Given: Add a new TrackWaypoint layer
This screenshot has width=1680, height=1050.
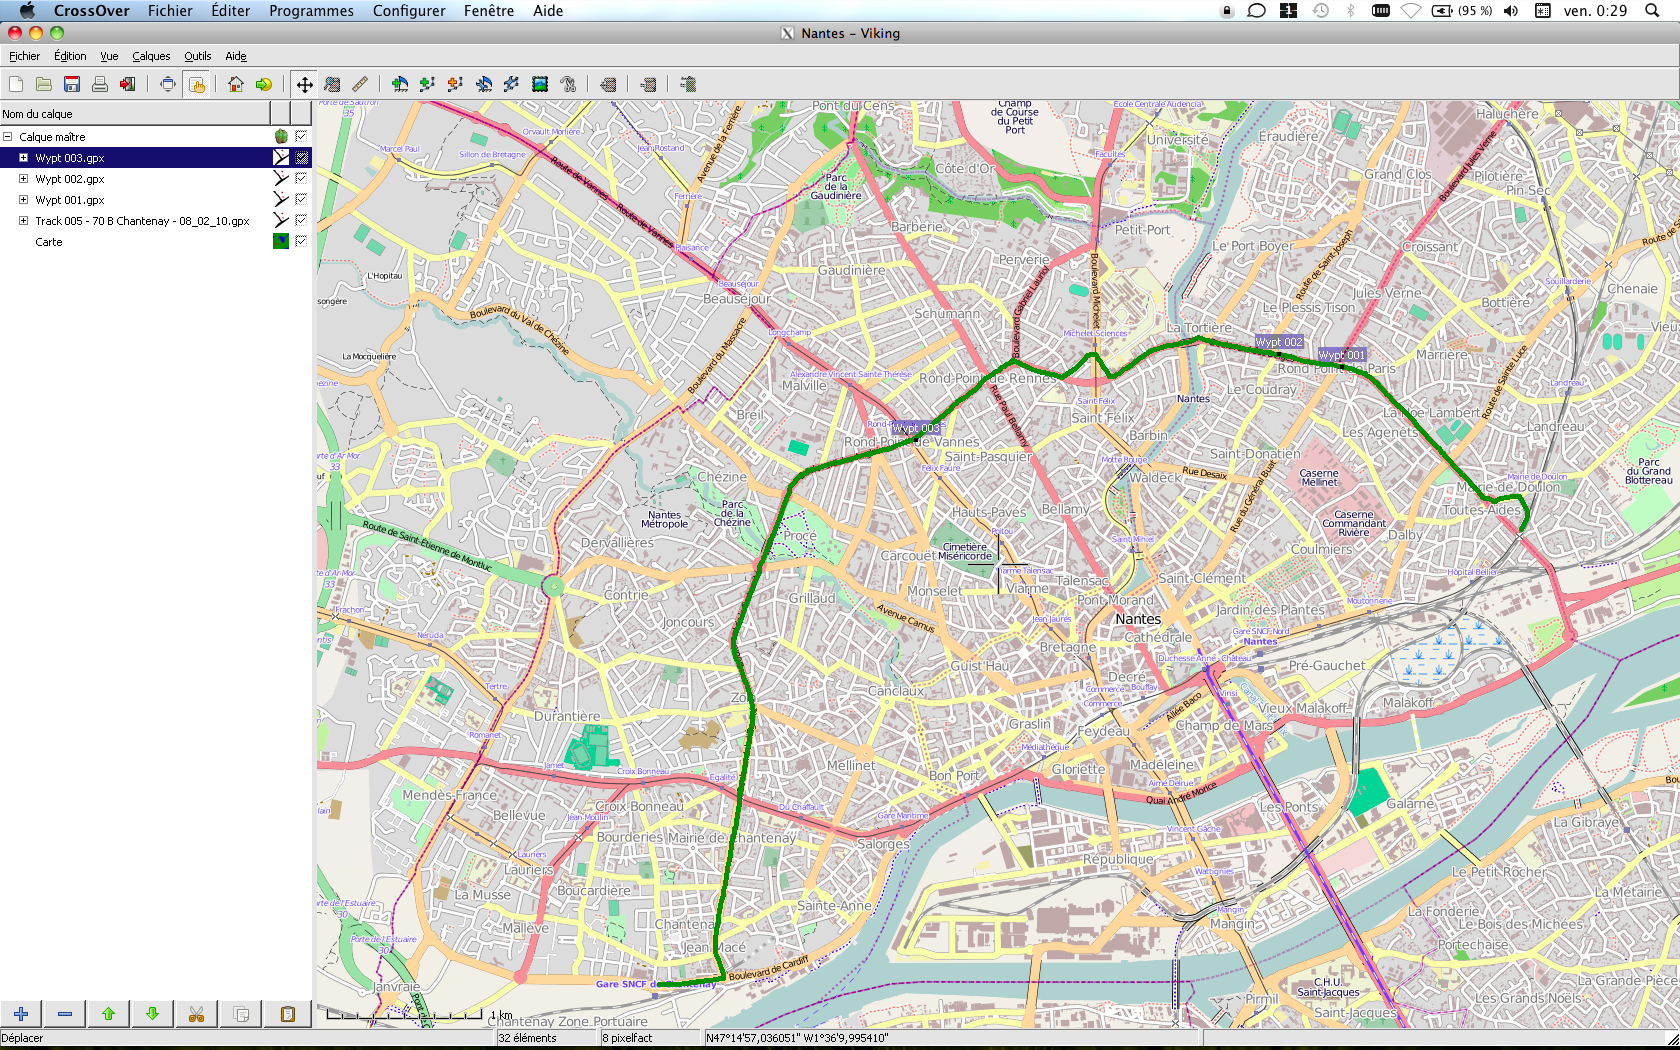Looking at the screenshot, I should [x=399, y=84].
